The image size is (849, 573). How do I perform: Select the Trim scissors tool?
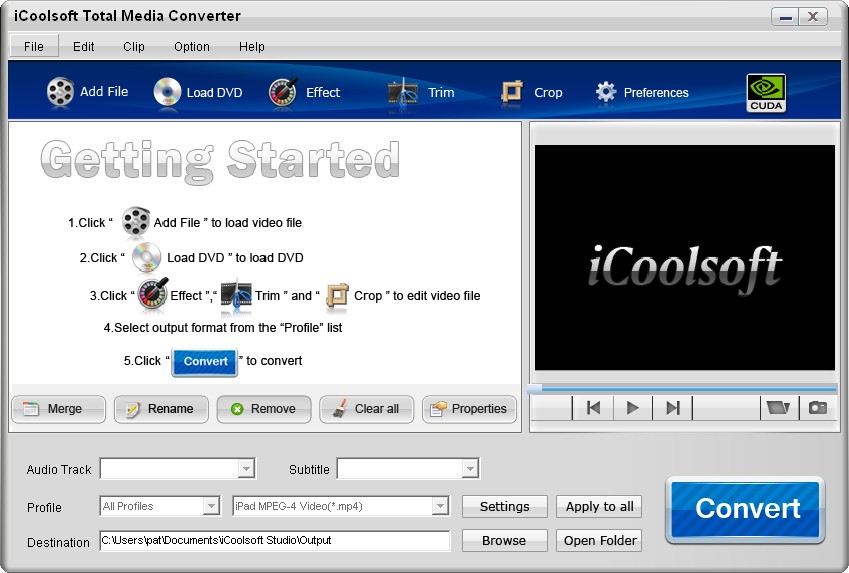pyautogui.click(x=403, y=92)
